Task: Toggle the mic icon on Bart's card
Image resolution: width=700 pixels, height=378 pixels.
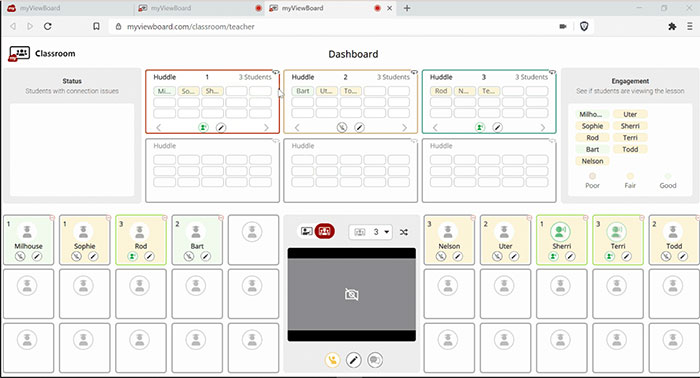Action: coord(189,256)
